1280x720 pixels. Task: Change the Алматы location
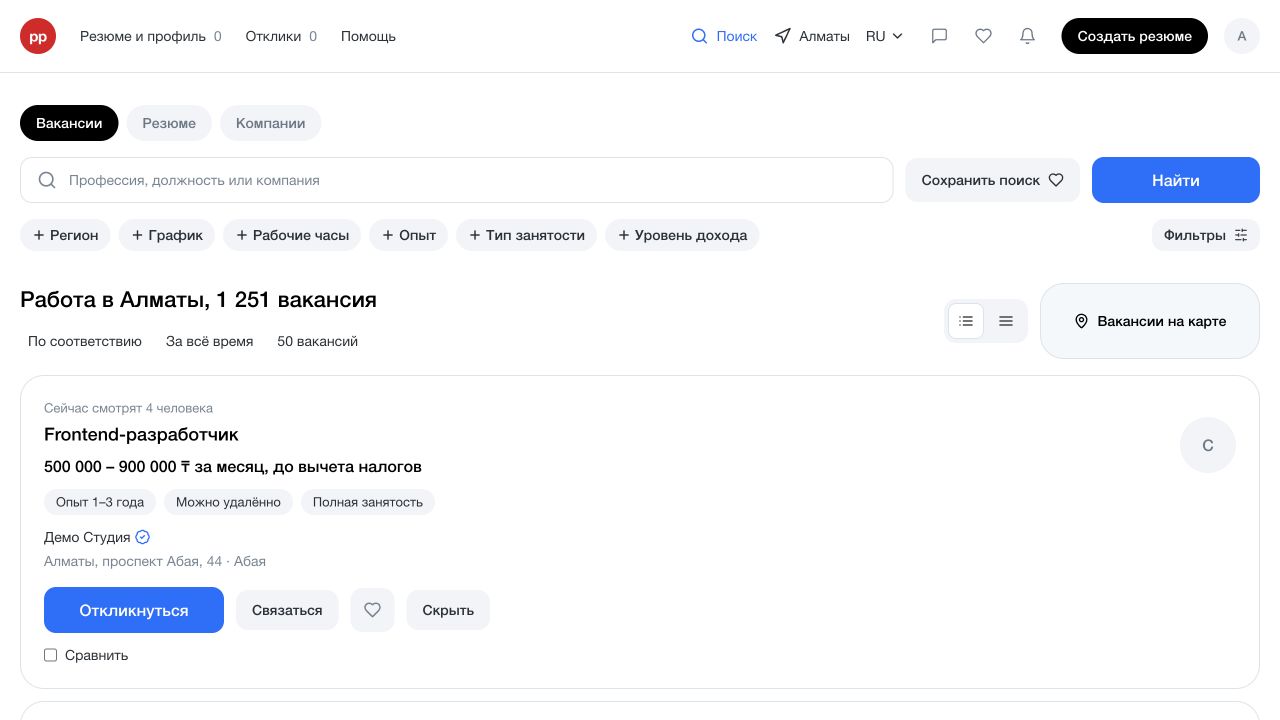point(812,36)
